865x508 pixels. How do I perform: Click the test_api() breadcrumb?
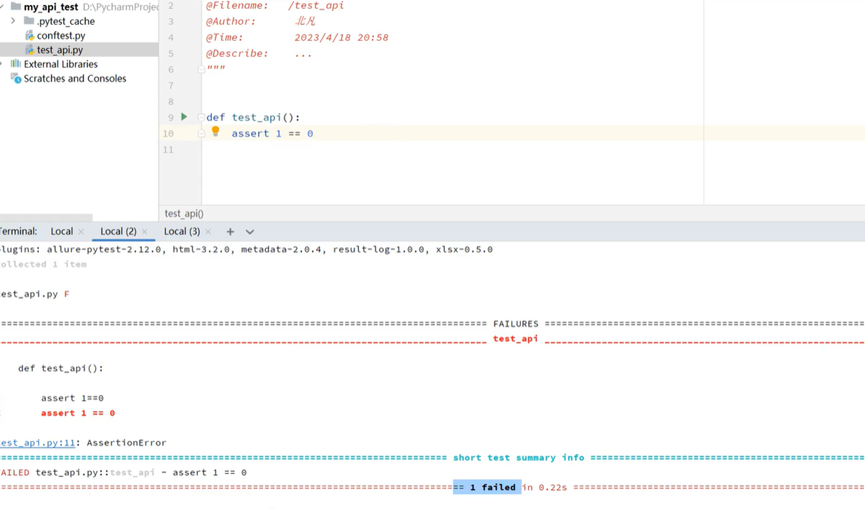[184, 213]
